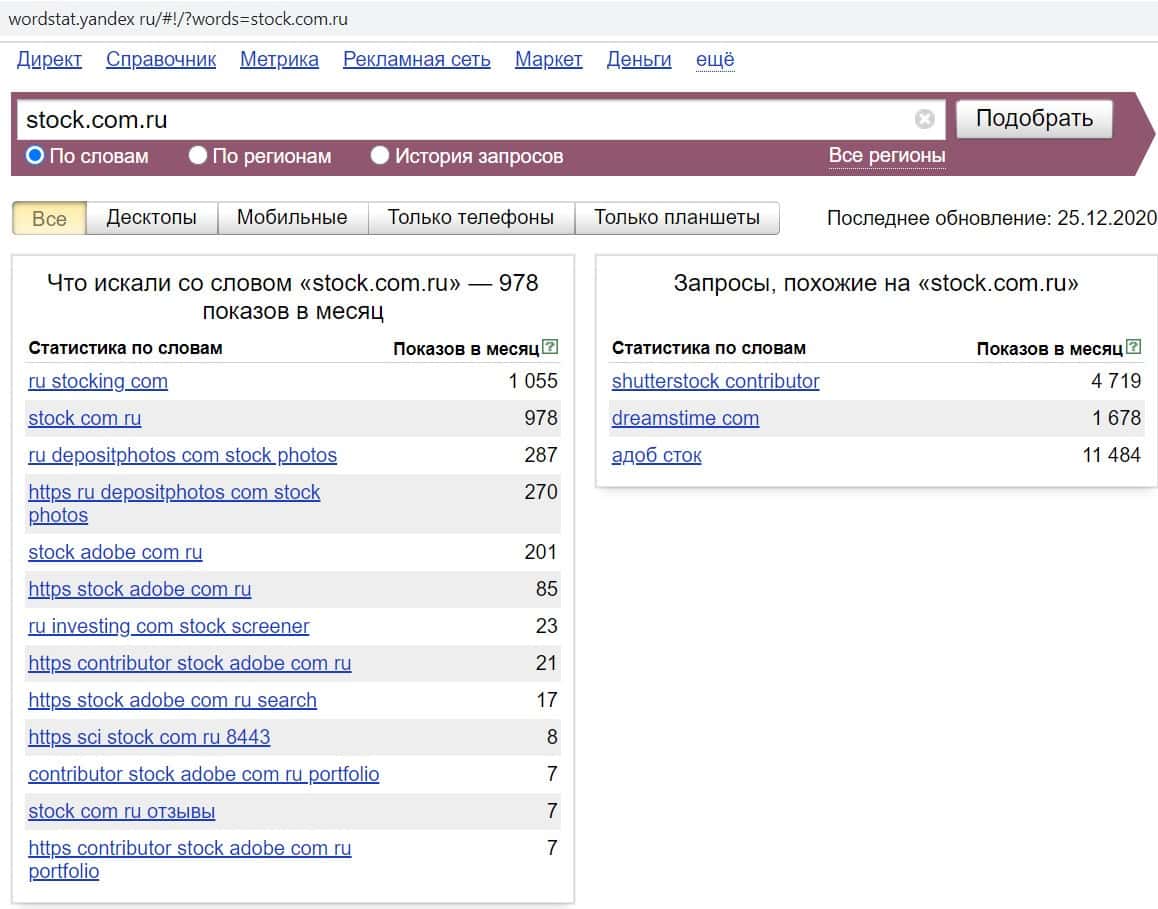Click help icon beside left 'Показов в месяц'
The width and height of the screenshot is (1158, 909).
pos(550,348)
